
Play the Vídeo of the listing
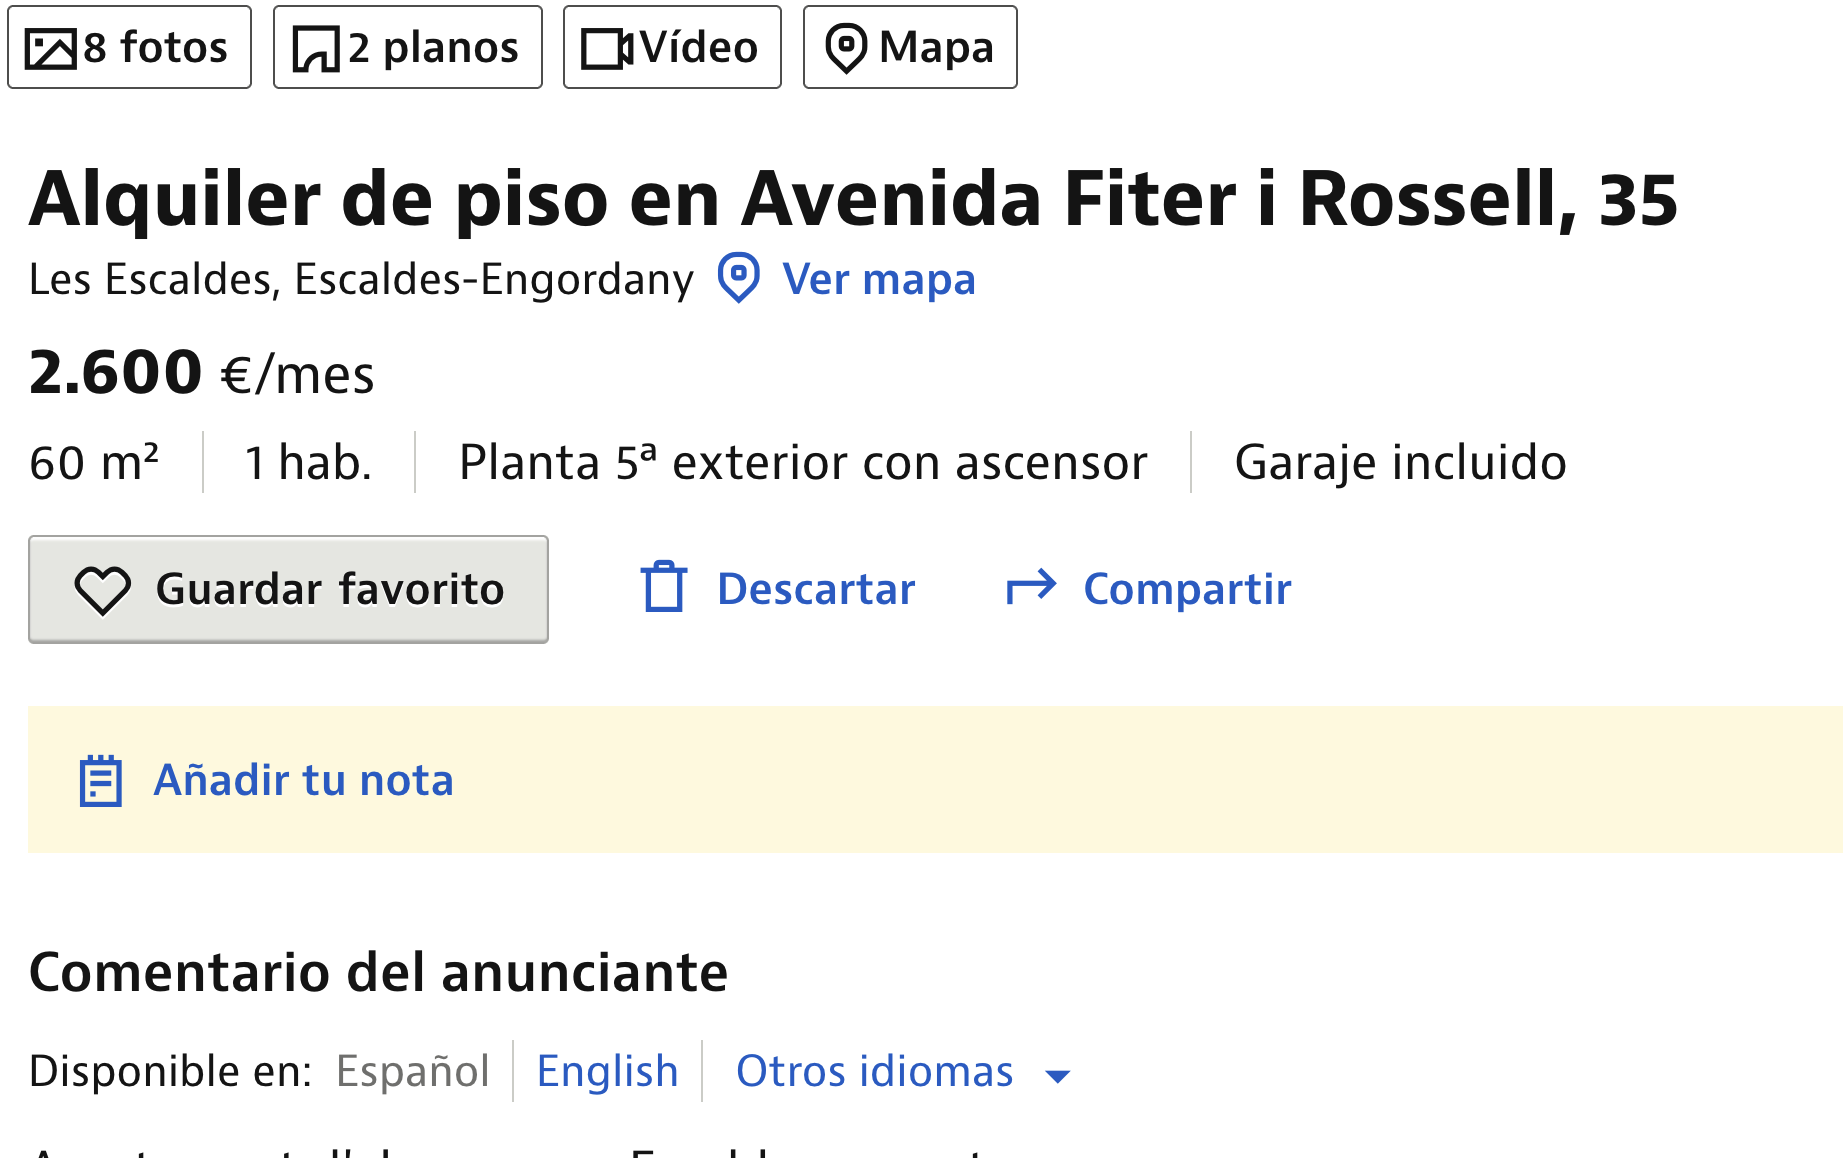tap(672, 47)
